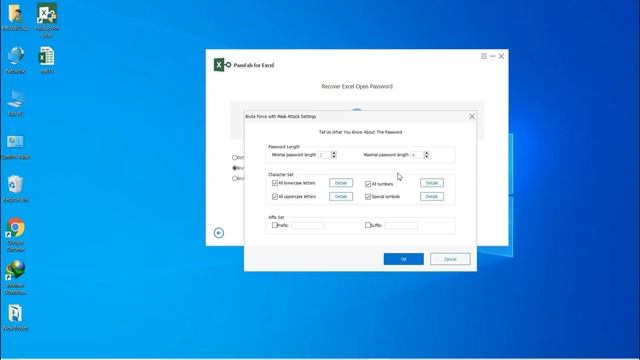
Task: Click the maximal password length field
Action: point(417,155)
